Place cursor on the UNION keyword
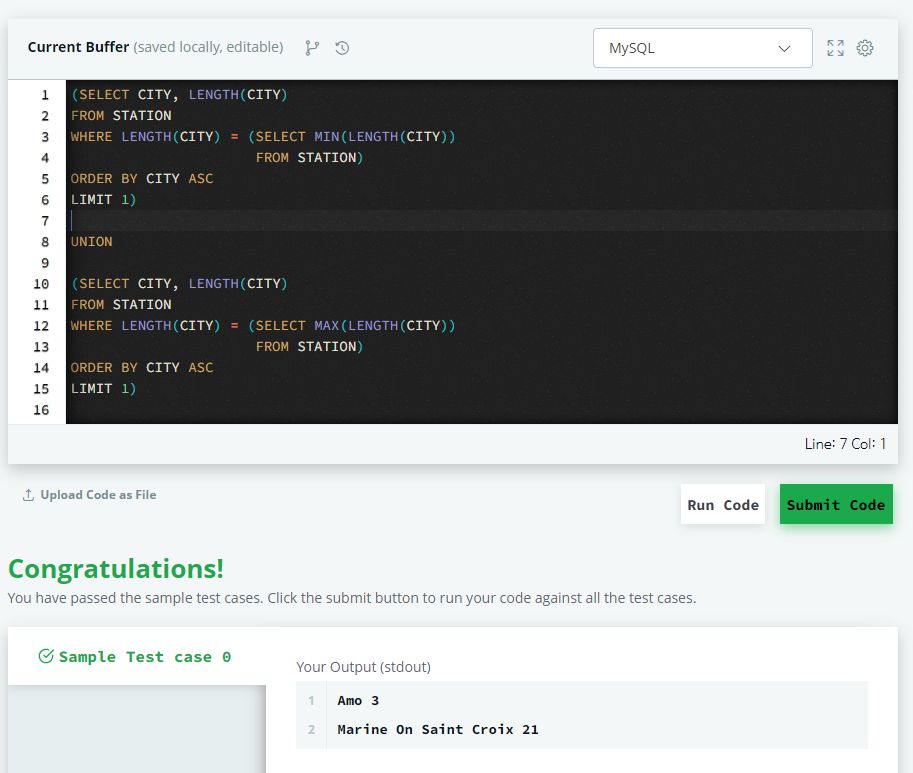Image resolution: width=913 pixels, height=773 pixels. click(91, 241)
